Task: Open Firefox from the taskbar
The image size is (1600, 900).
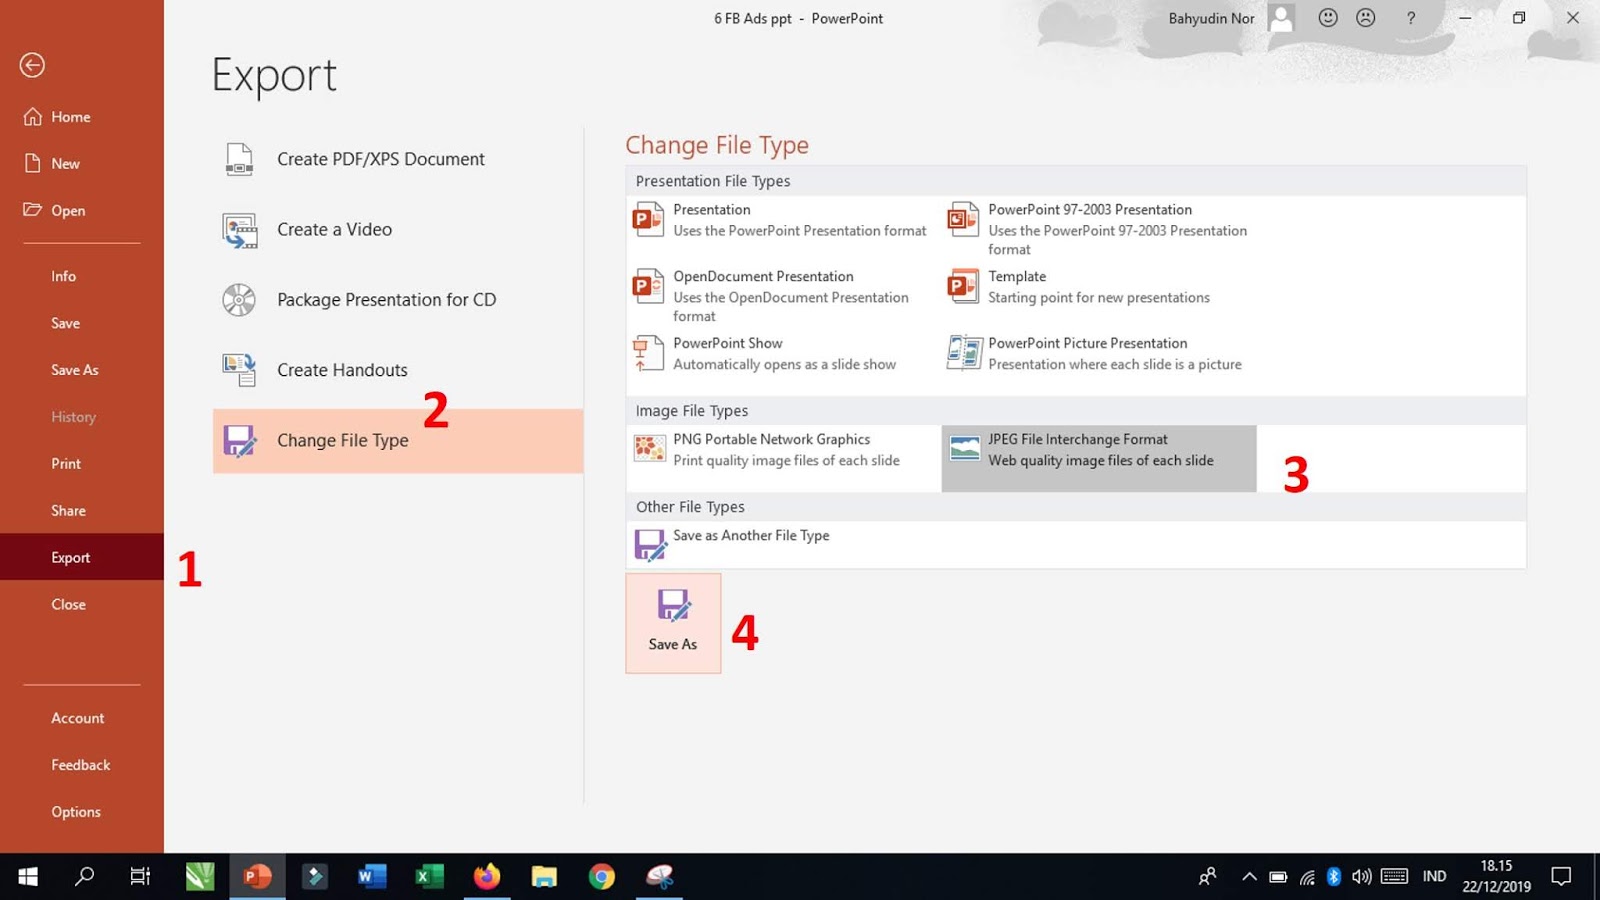Action: tap(487, 877)
